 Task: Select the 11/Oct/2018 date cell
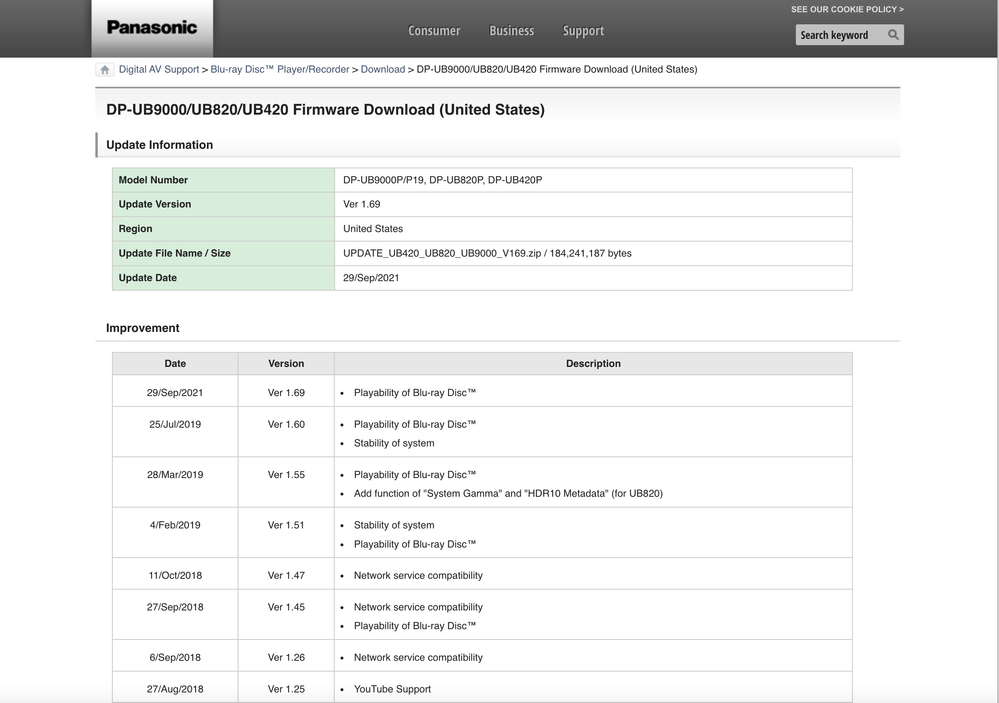pyautogui.click(x=175, y=576)
